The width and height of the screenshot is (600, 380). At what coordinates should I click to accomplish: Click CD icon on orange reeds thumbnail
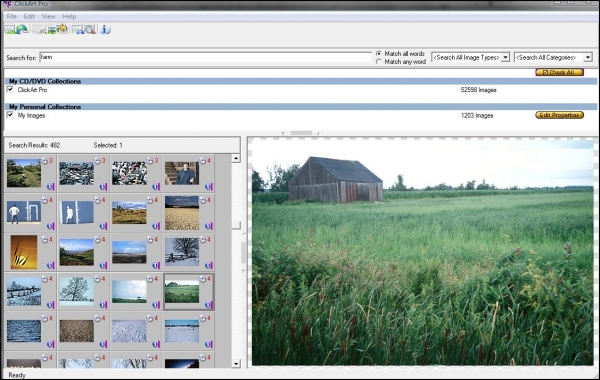click(x=44, y=240)
